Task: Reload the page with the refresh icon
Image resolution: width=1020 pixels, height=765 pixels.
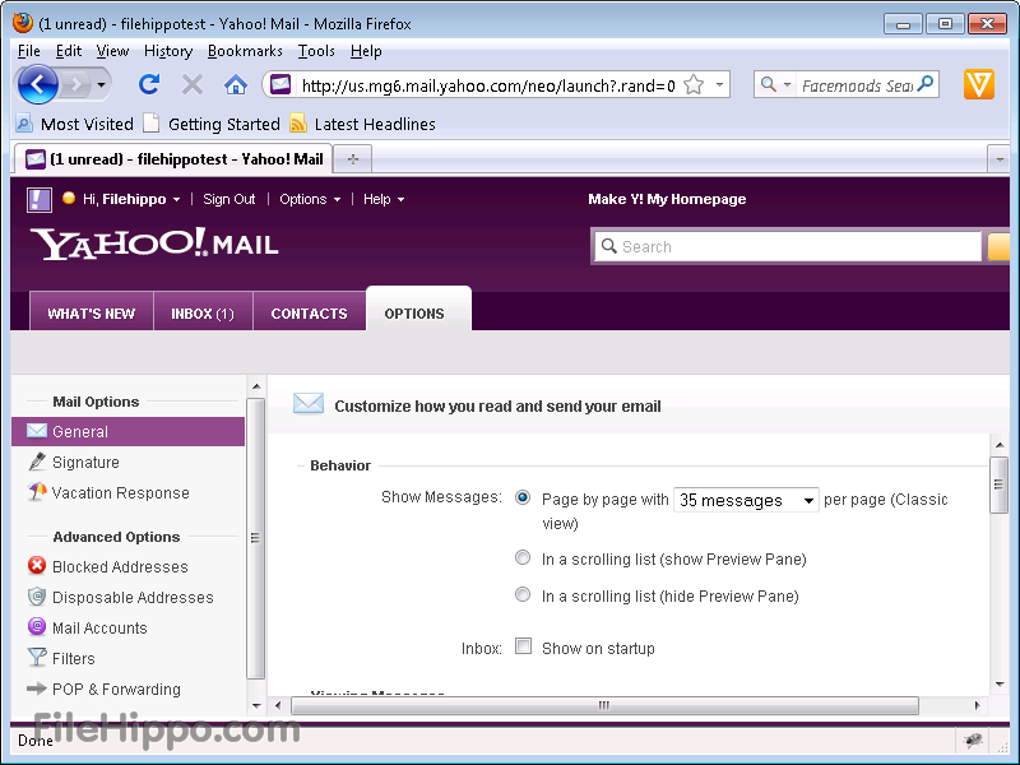Action: pos(149,84)
